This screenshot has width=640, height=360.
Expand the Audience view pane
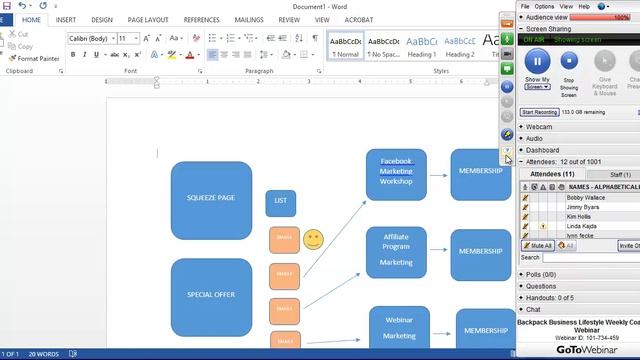(521, 18)
